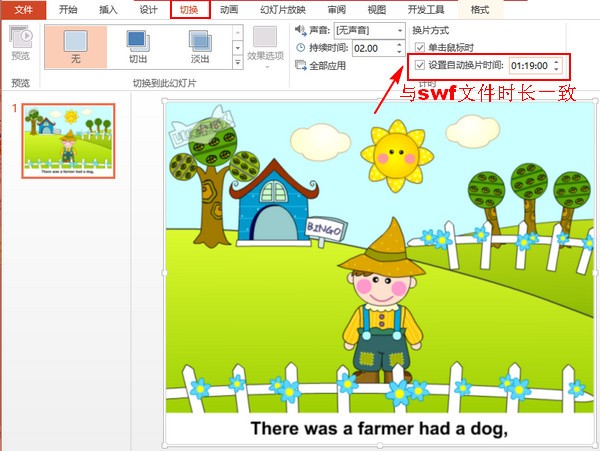
Task: Click the bottom-center handle of selected object
Action: click(380, 446)
